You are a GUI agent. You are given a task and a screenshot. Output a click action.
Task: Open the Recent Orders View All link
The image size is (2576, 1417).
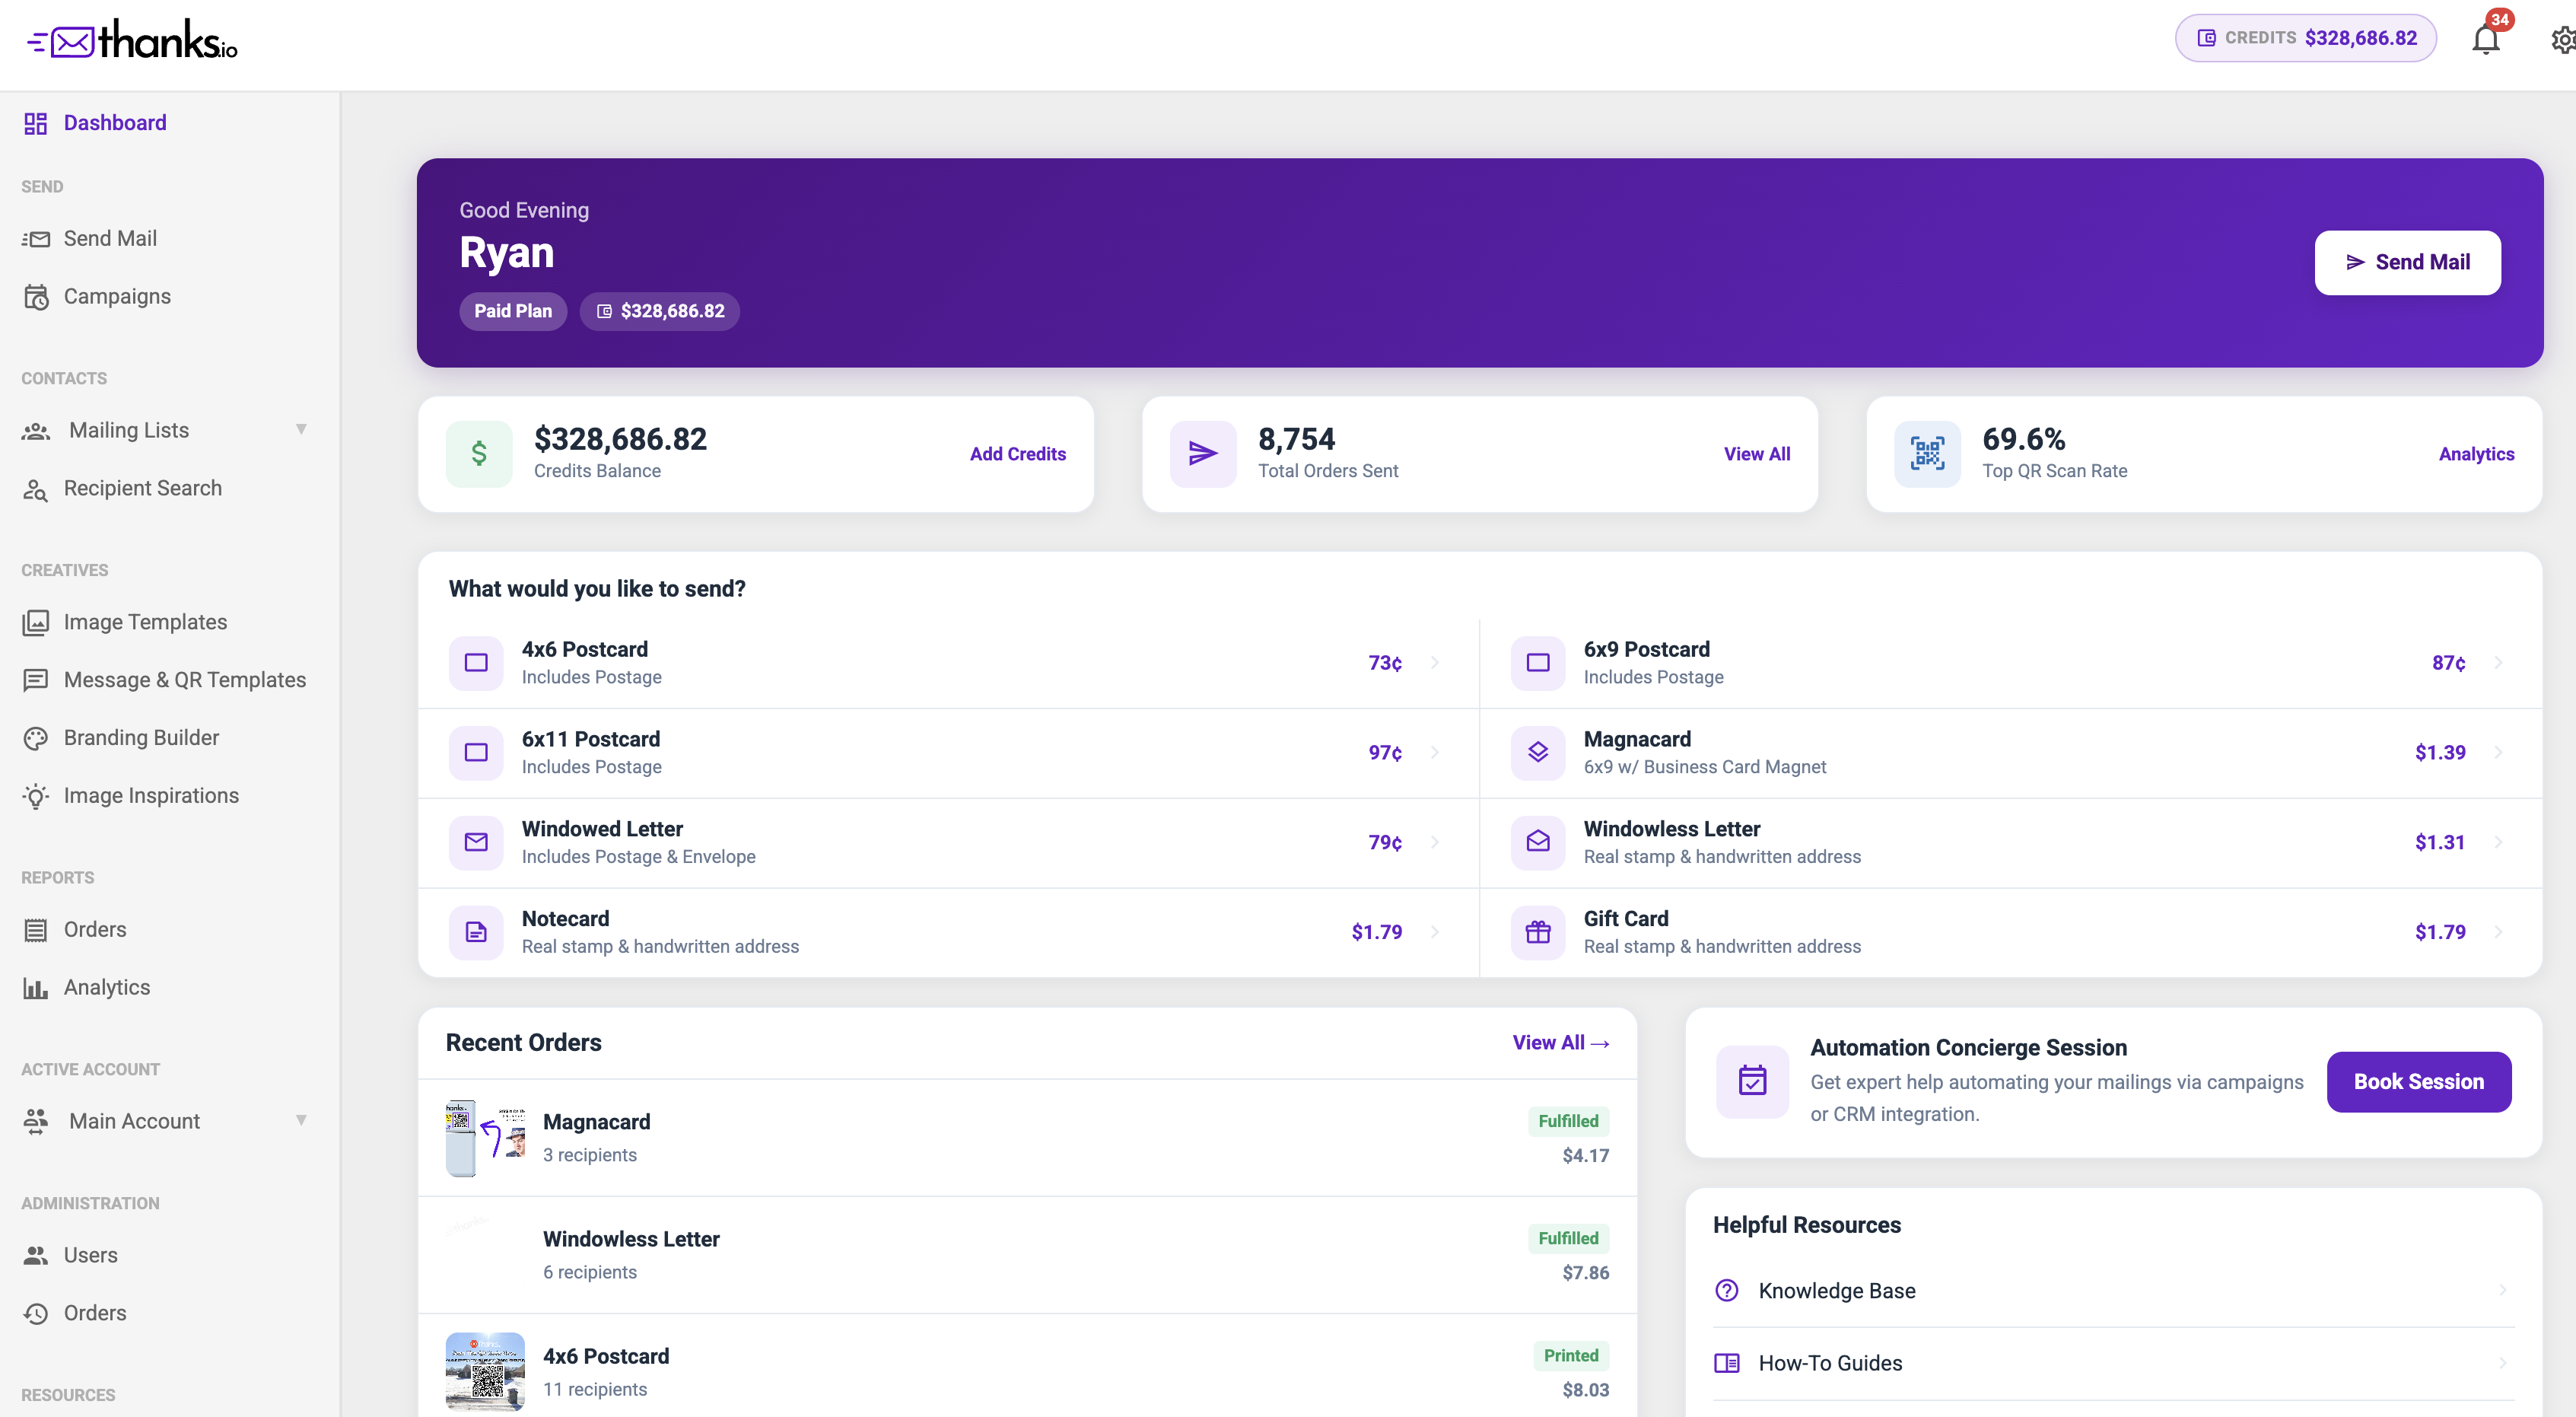coord(1560,1042)
